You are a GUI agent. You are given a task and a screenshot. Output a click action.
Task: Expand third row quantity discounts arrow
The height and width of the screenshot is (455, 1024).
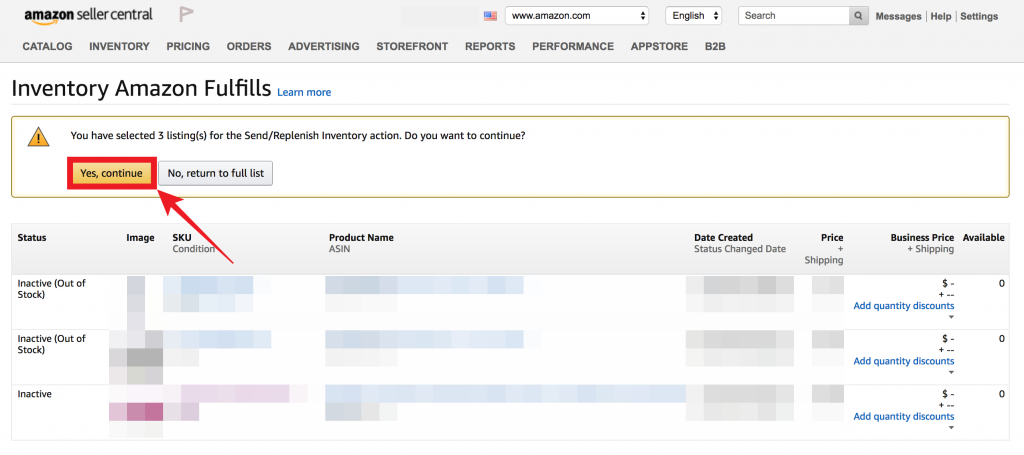(951, 428)
